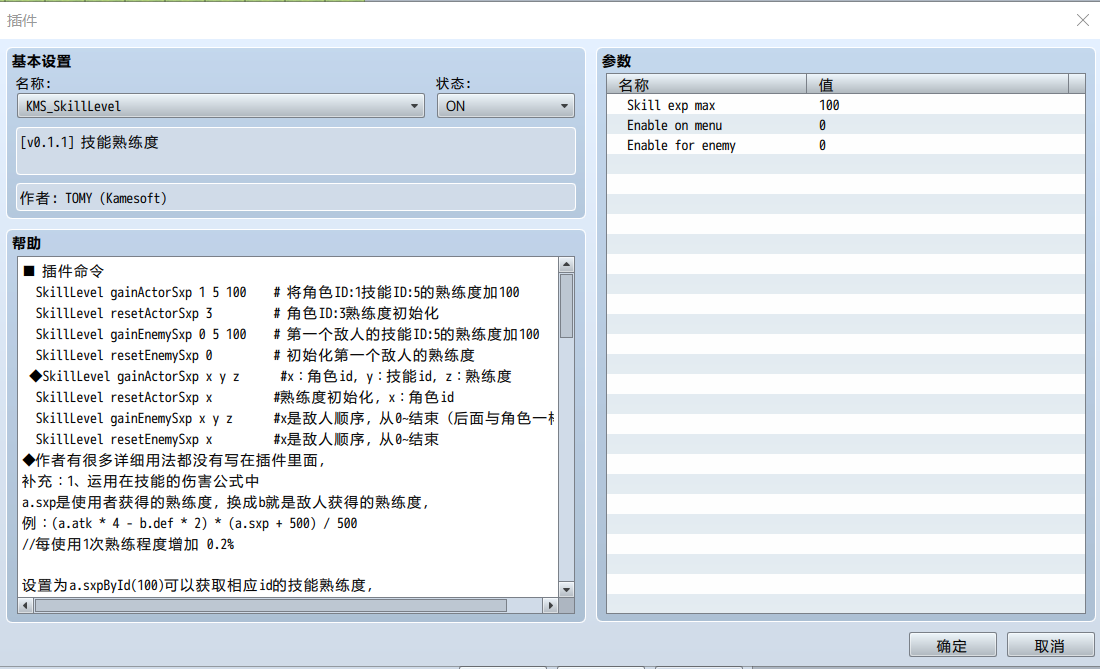Screen dimensions: 1100x669
Task: Click the help text scroll up arrow
Action: point(566,264)
